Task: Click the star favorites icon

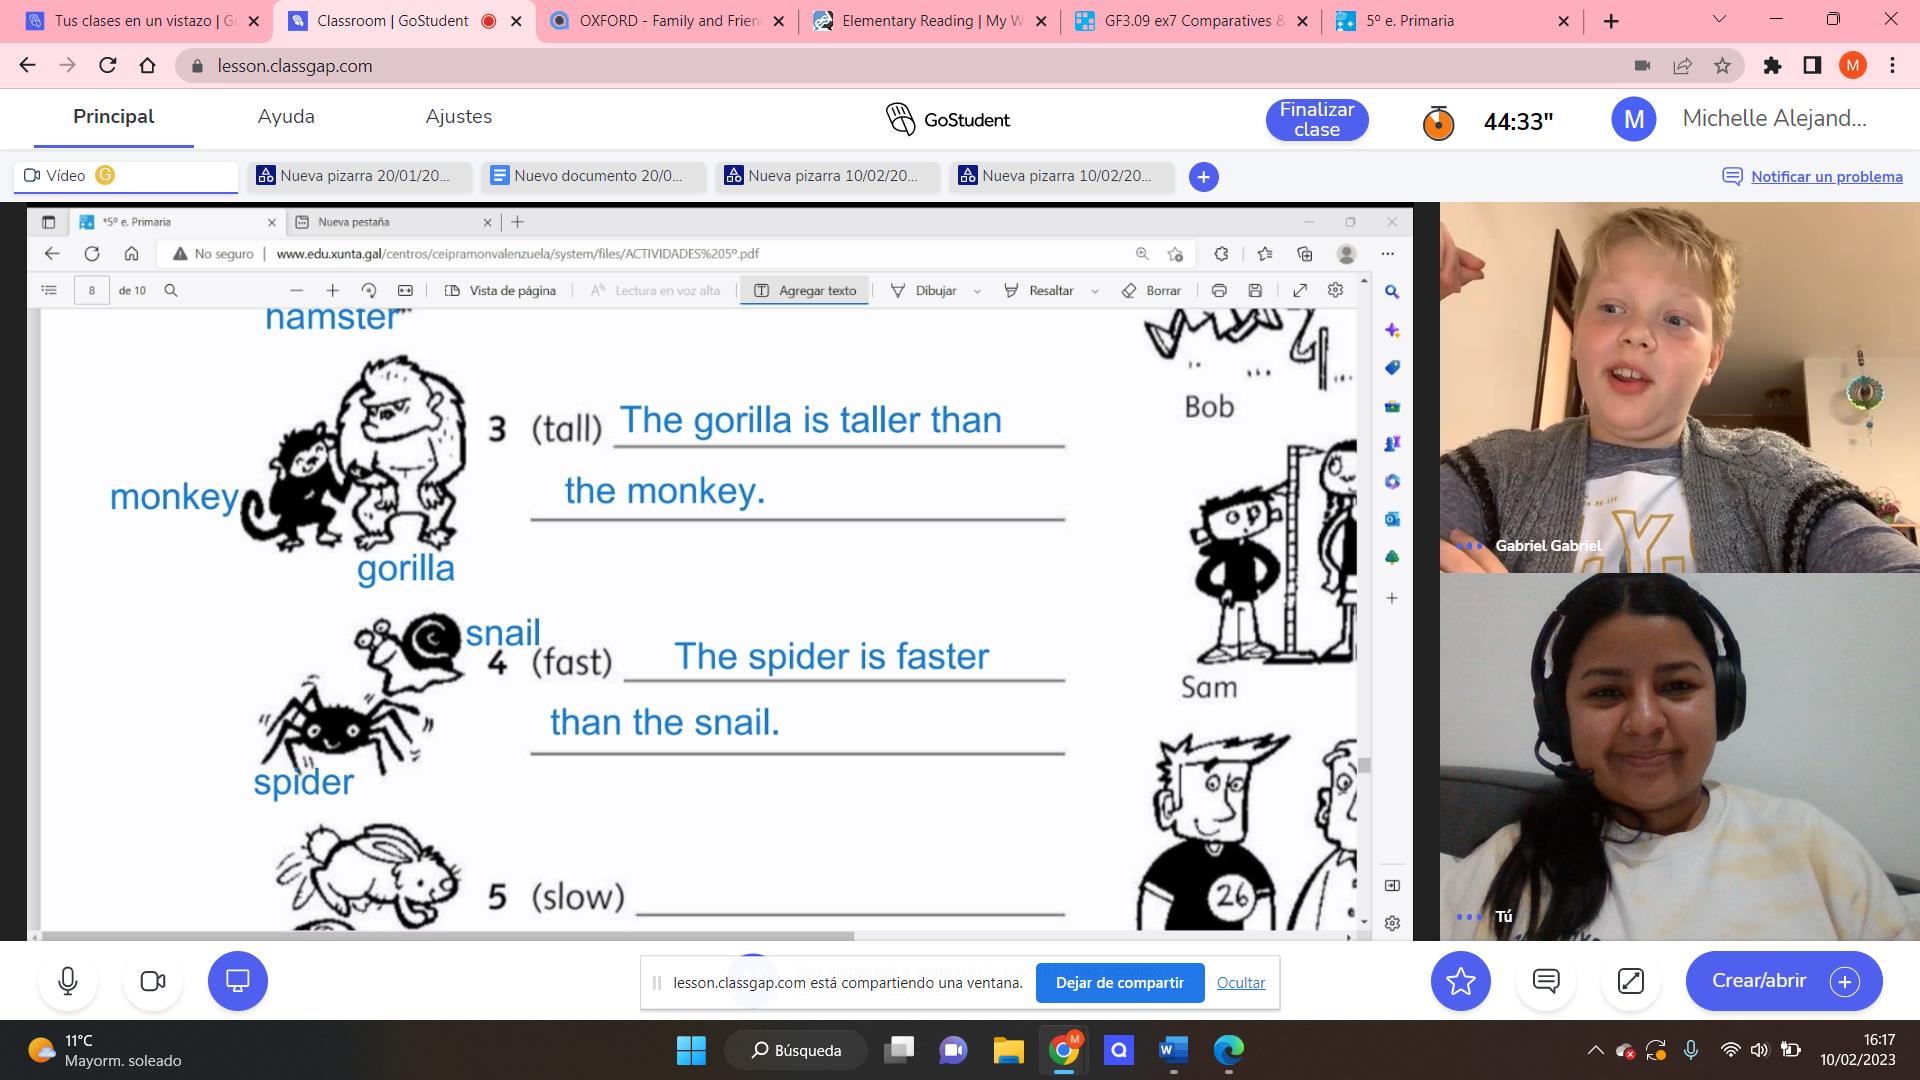Action: click(x=1460, y=981)
